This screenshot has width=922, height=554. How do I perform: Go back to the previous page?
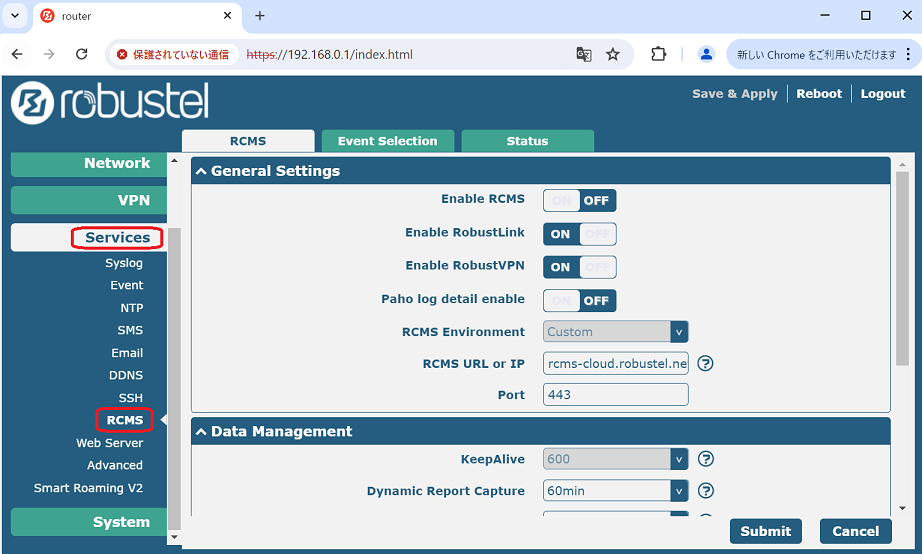tap(17, 54)
